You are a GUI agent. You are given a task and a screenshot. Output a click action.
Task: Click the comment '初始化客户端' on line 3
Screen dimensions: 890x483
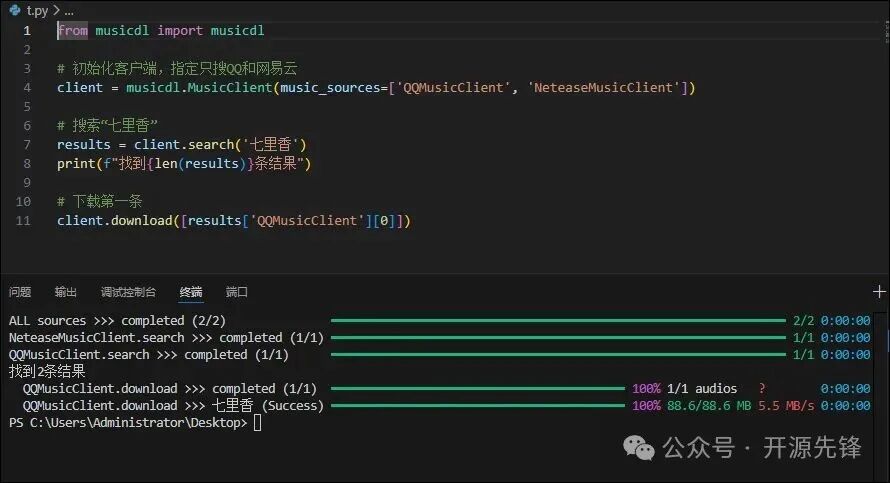pos(114,69)
